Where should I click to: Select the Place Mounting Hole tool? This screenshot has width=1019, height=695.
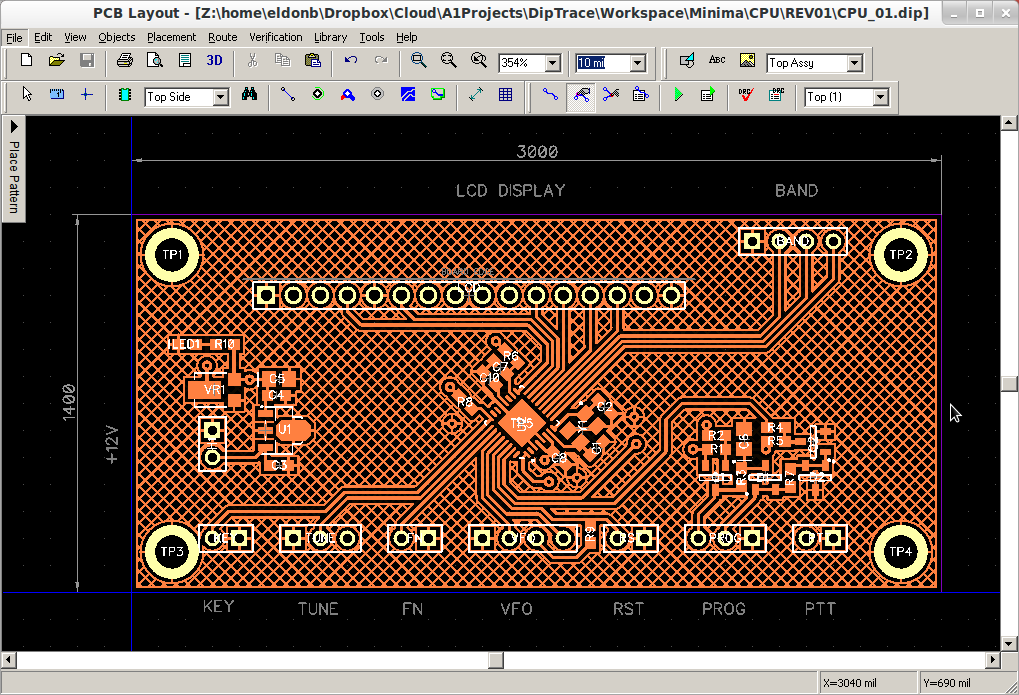(x=378, y=94)
